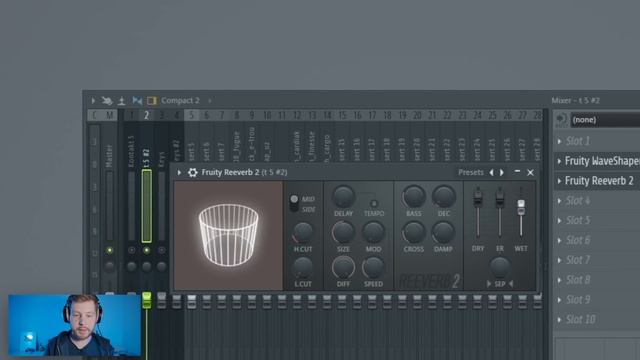This screenshot has height=360, width=640.
Task: Select the previous Reeverb preset arrow
Action: (x=491, y=173)
